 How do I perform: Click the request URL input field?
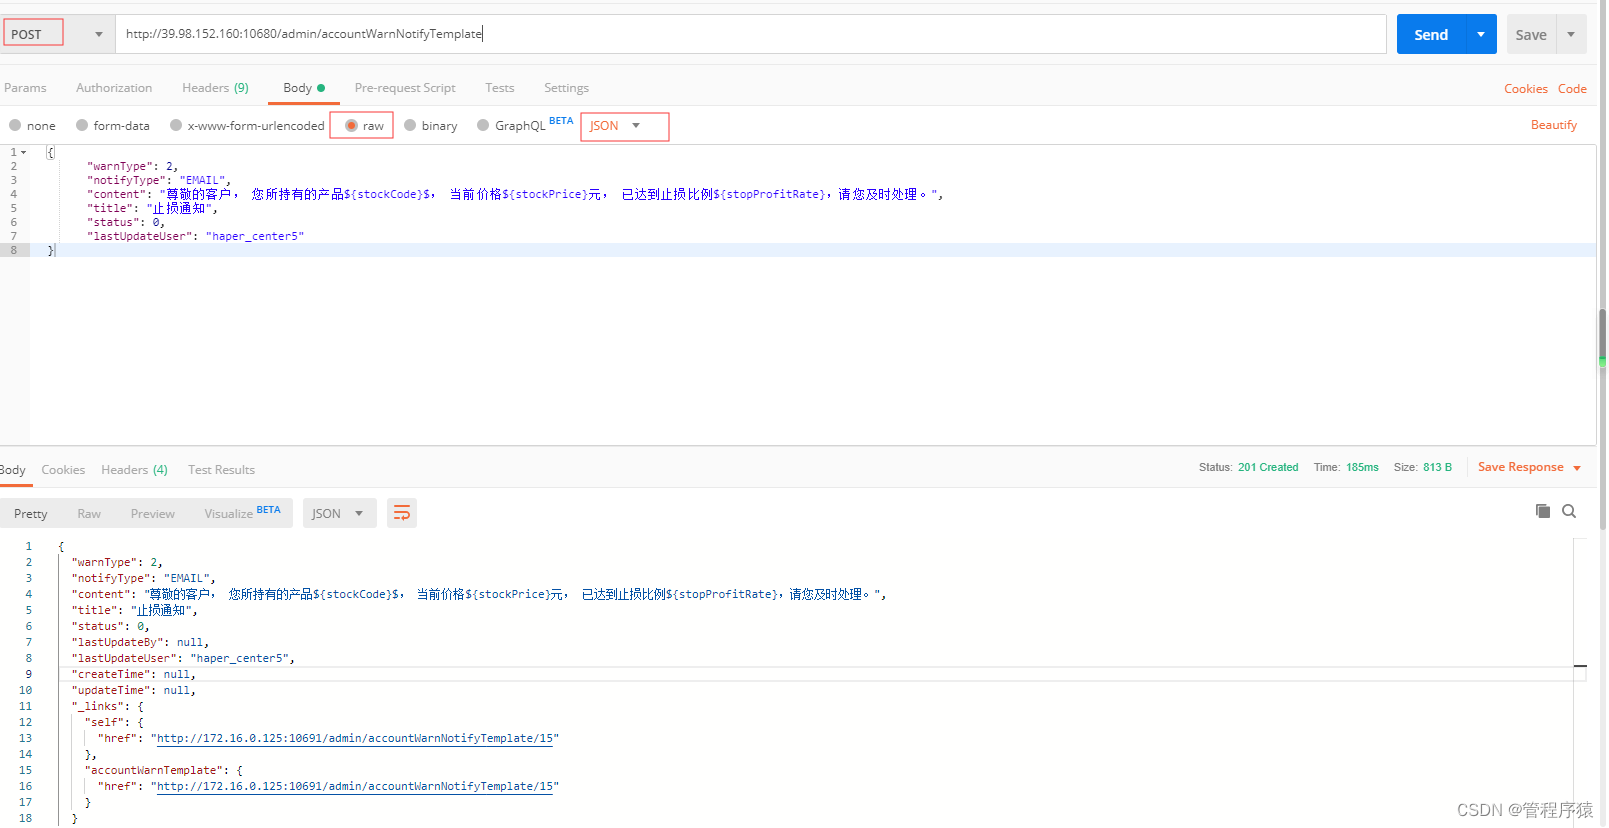pos(750,34)
